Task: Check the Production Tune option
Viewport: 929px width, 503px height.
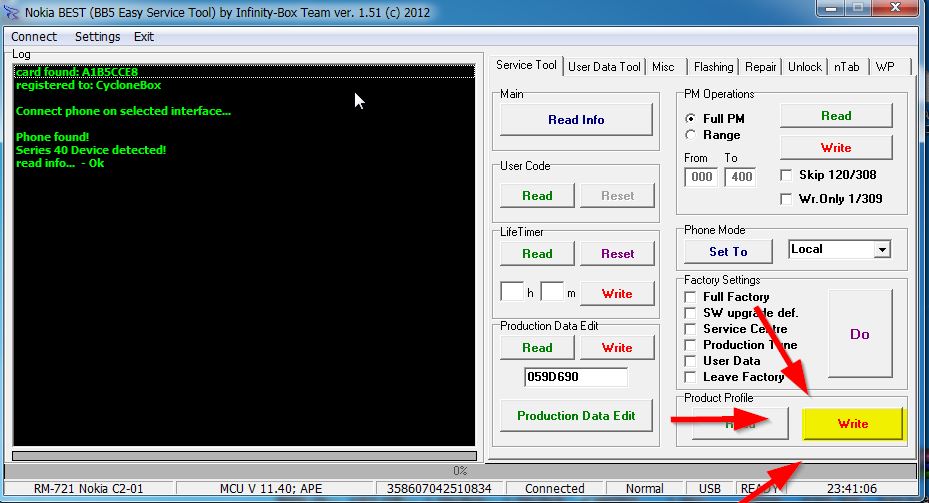Action: point(690,345)
